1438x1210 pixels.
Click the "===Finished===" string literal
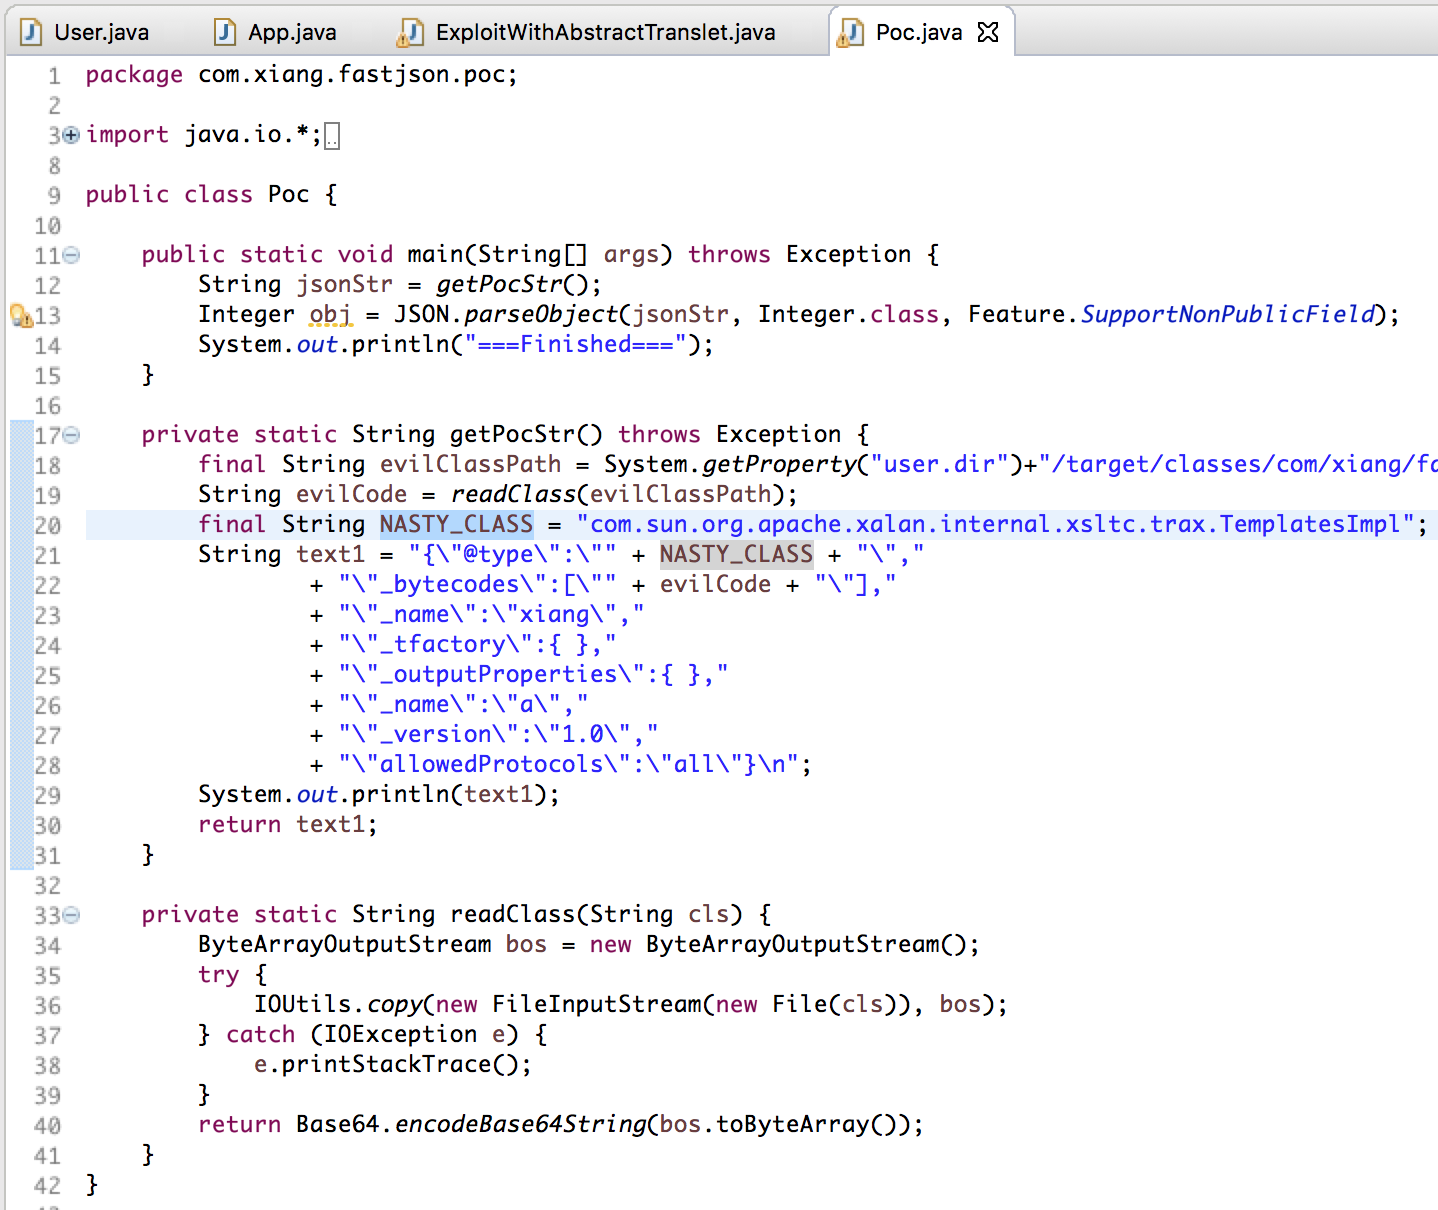click(x=575, y=344)
